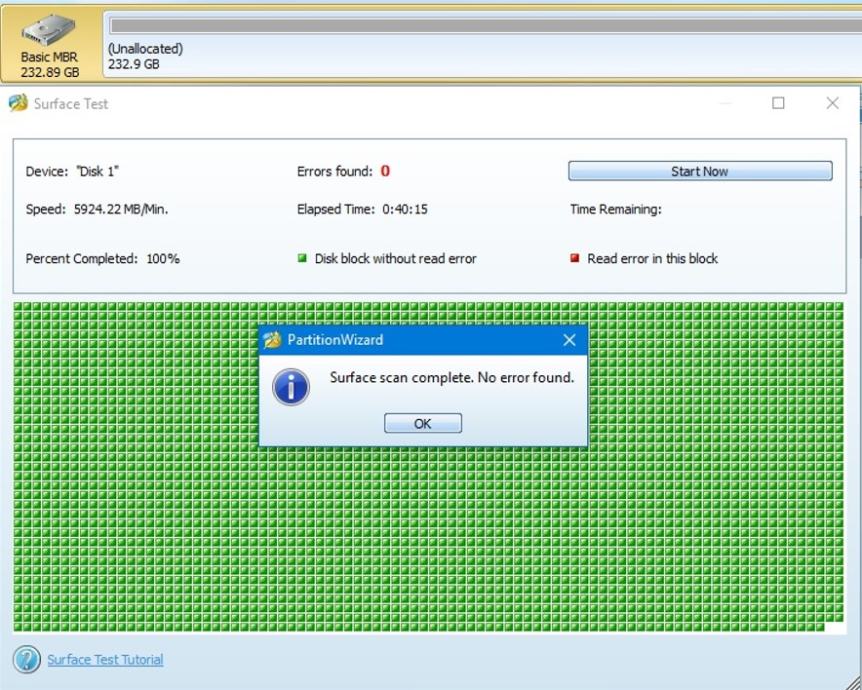Click "Read error in this block" legend text
Viewport: 862px width, 690px height.
point(653,258)
